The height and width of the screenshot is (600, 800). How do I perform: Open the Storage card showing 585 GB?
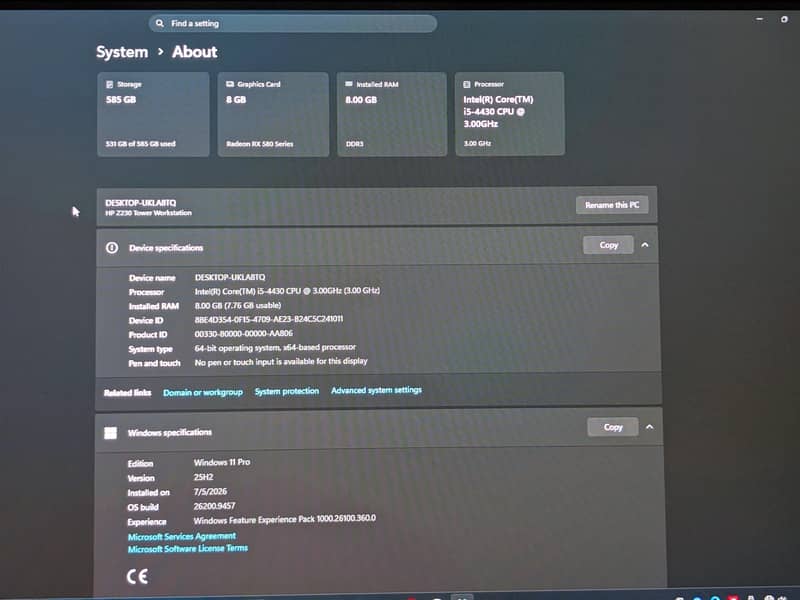153,114
